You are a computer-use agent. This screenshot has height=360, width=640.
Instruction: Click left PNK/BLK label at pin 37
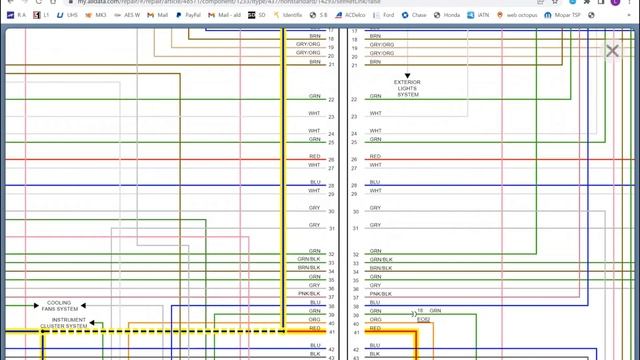tap(309, 293)
